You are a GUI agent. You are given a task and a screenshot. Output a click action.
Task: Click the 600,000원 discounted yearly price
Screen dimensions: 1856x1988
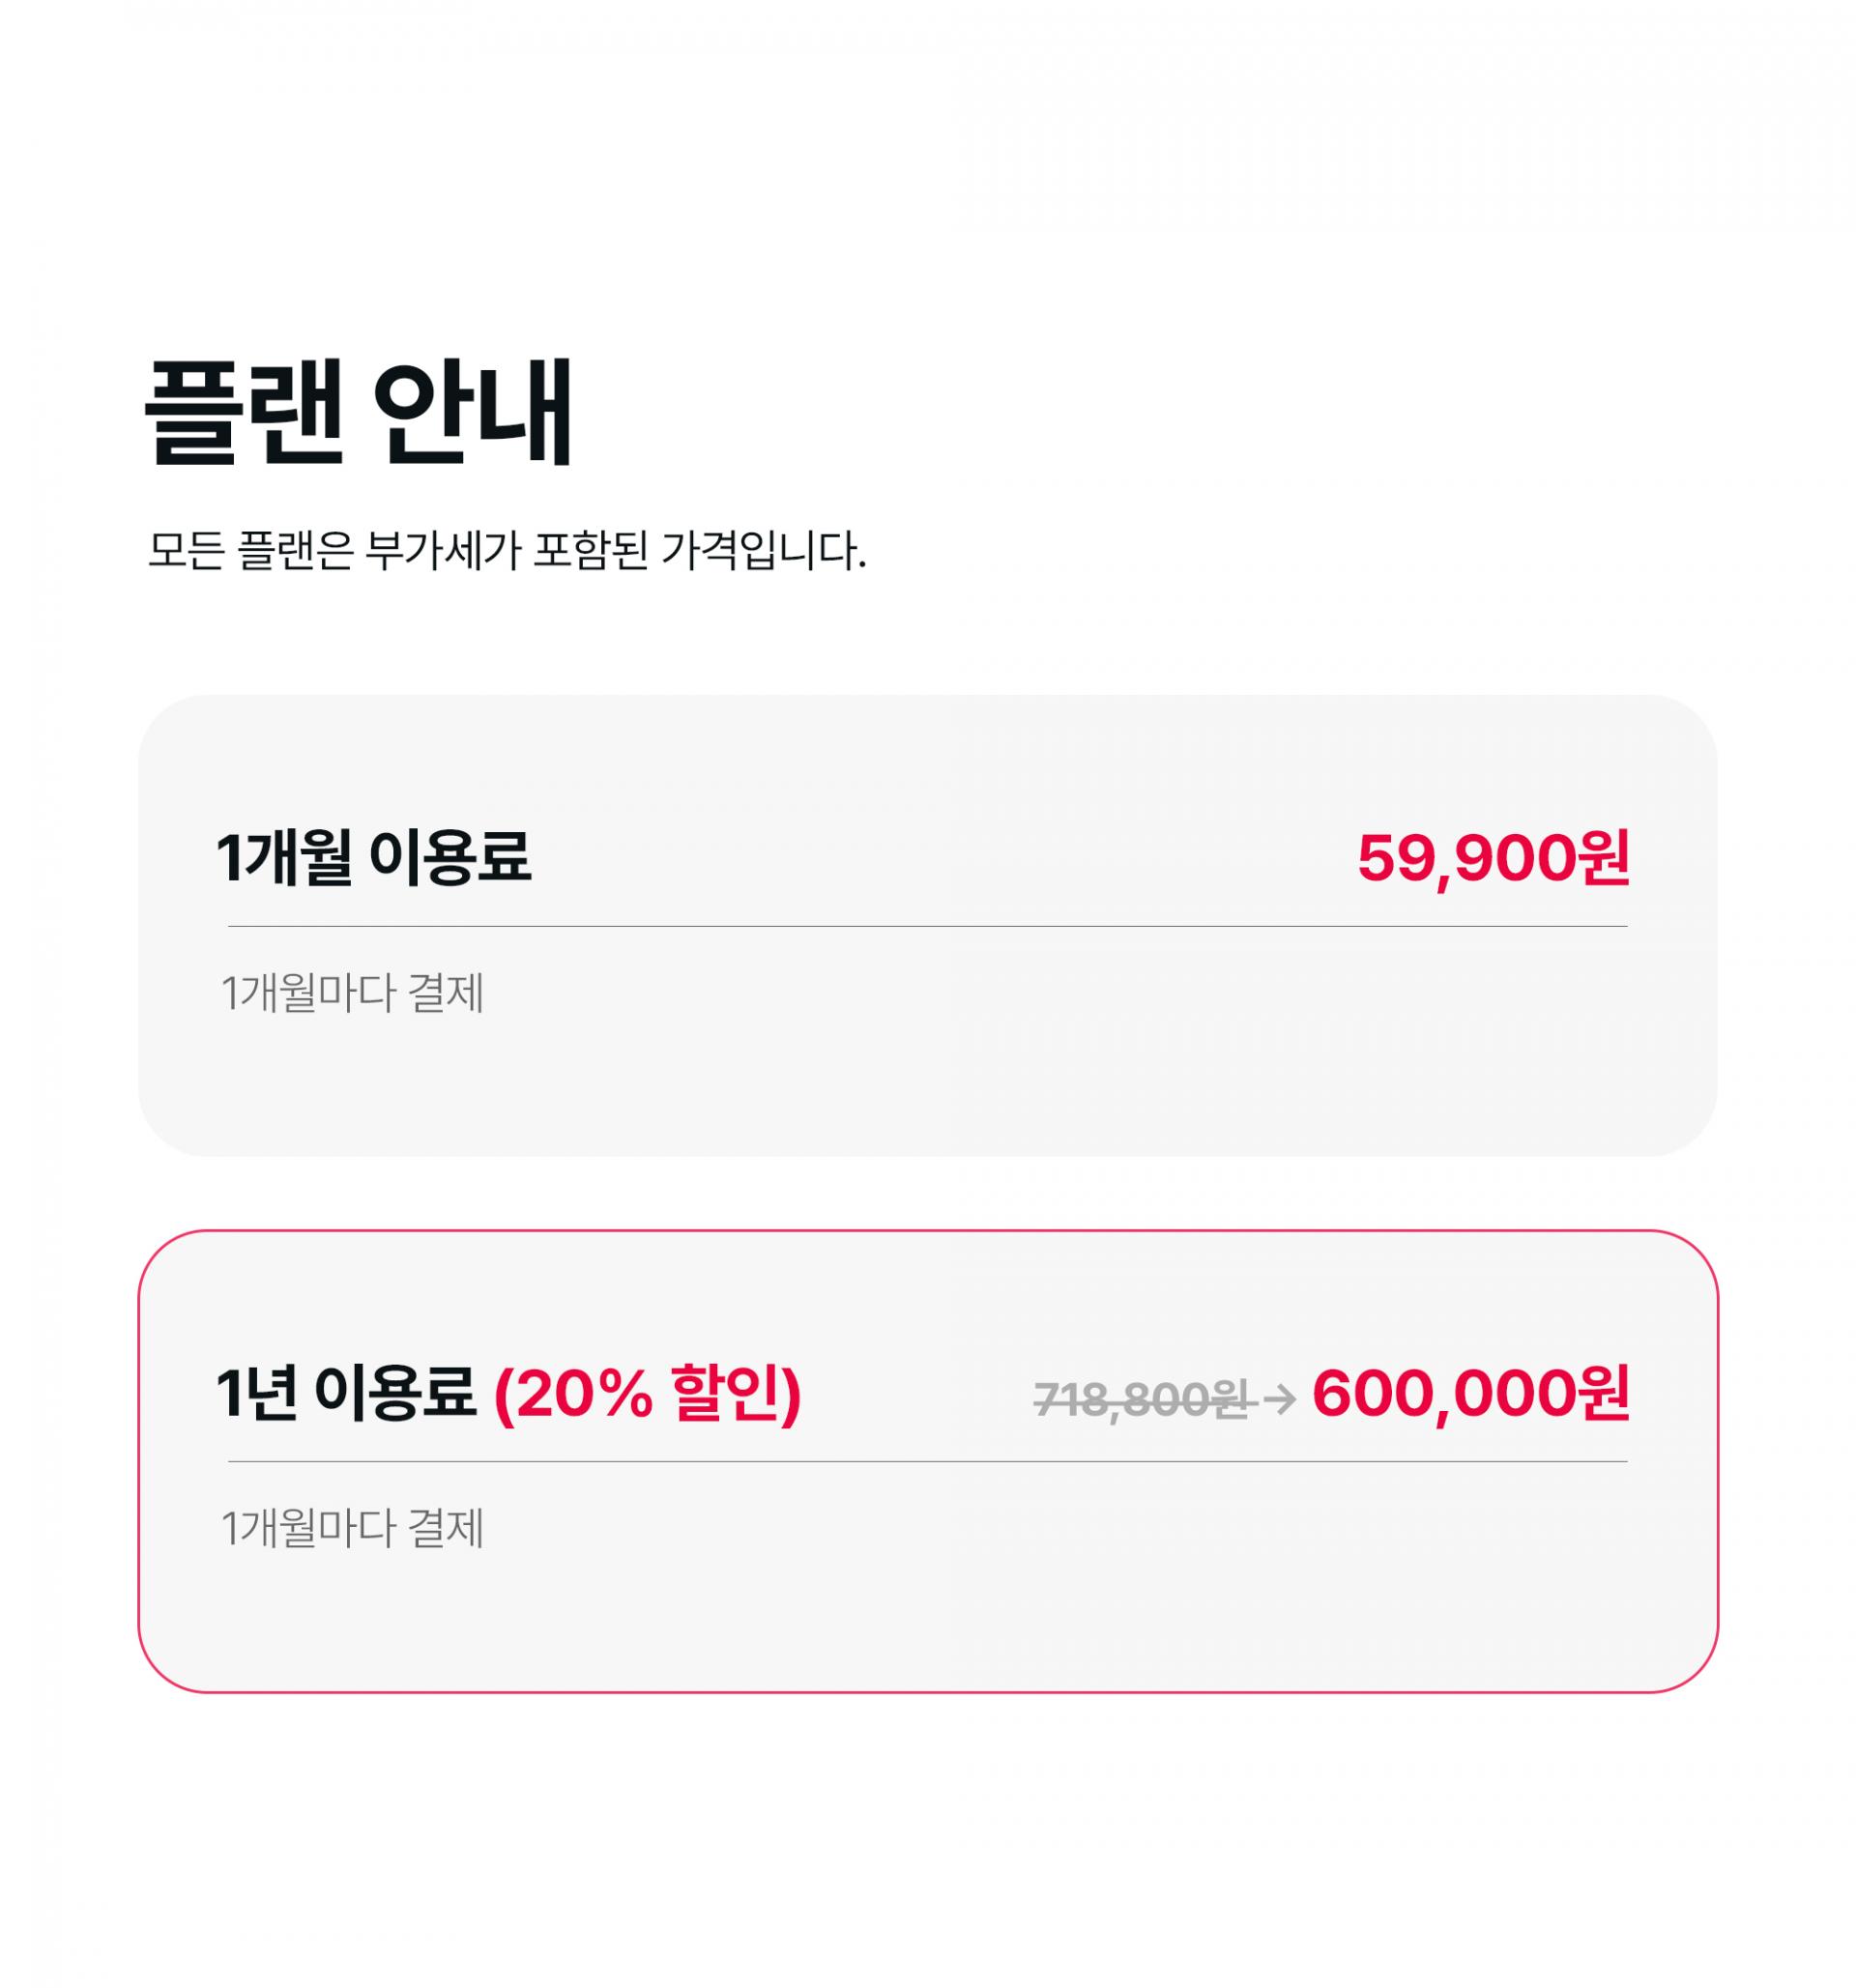pos(1470,1394)
